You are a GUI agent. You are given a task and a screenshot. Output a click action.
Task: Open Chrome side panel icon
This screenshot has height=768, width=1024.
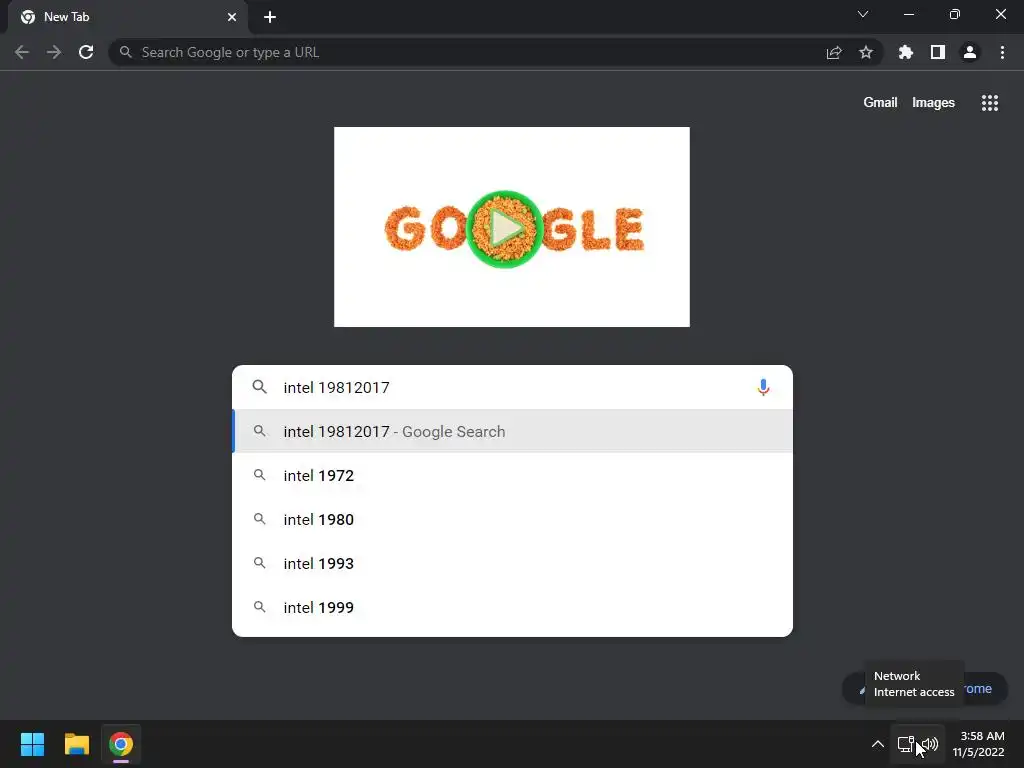pyautogui.click(x=938, y=52)
